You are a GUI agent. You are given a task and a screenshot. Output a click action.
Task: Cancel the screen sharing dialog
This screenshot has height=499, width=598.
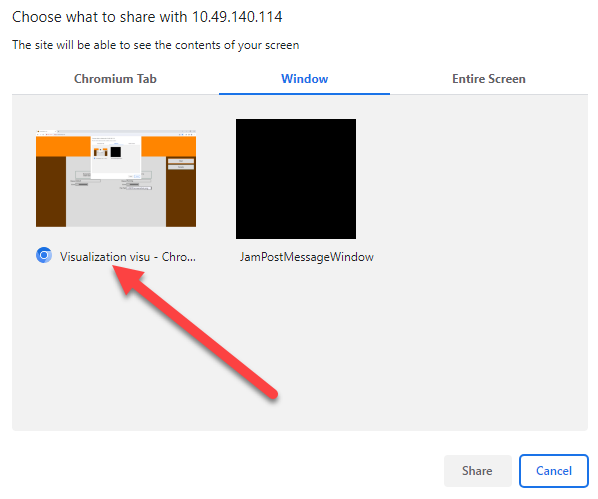(x=554, y=471)
